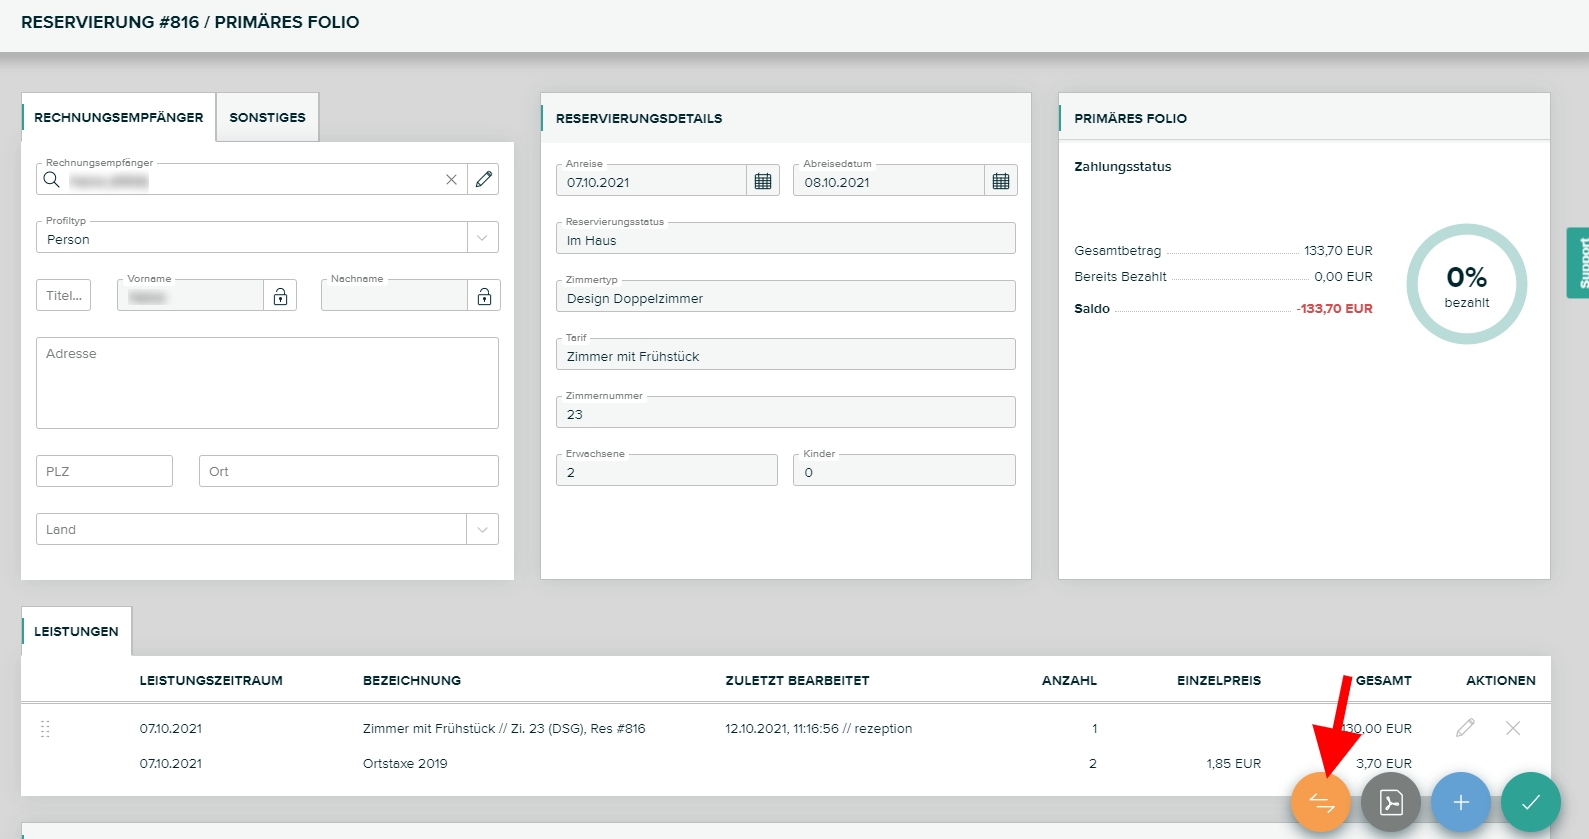Click the orange transfer arrows button

pyautogui.click(x=1320, y=802)
